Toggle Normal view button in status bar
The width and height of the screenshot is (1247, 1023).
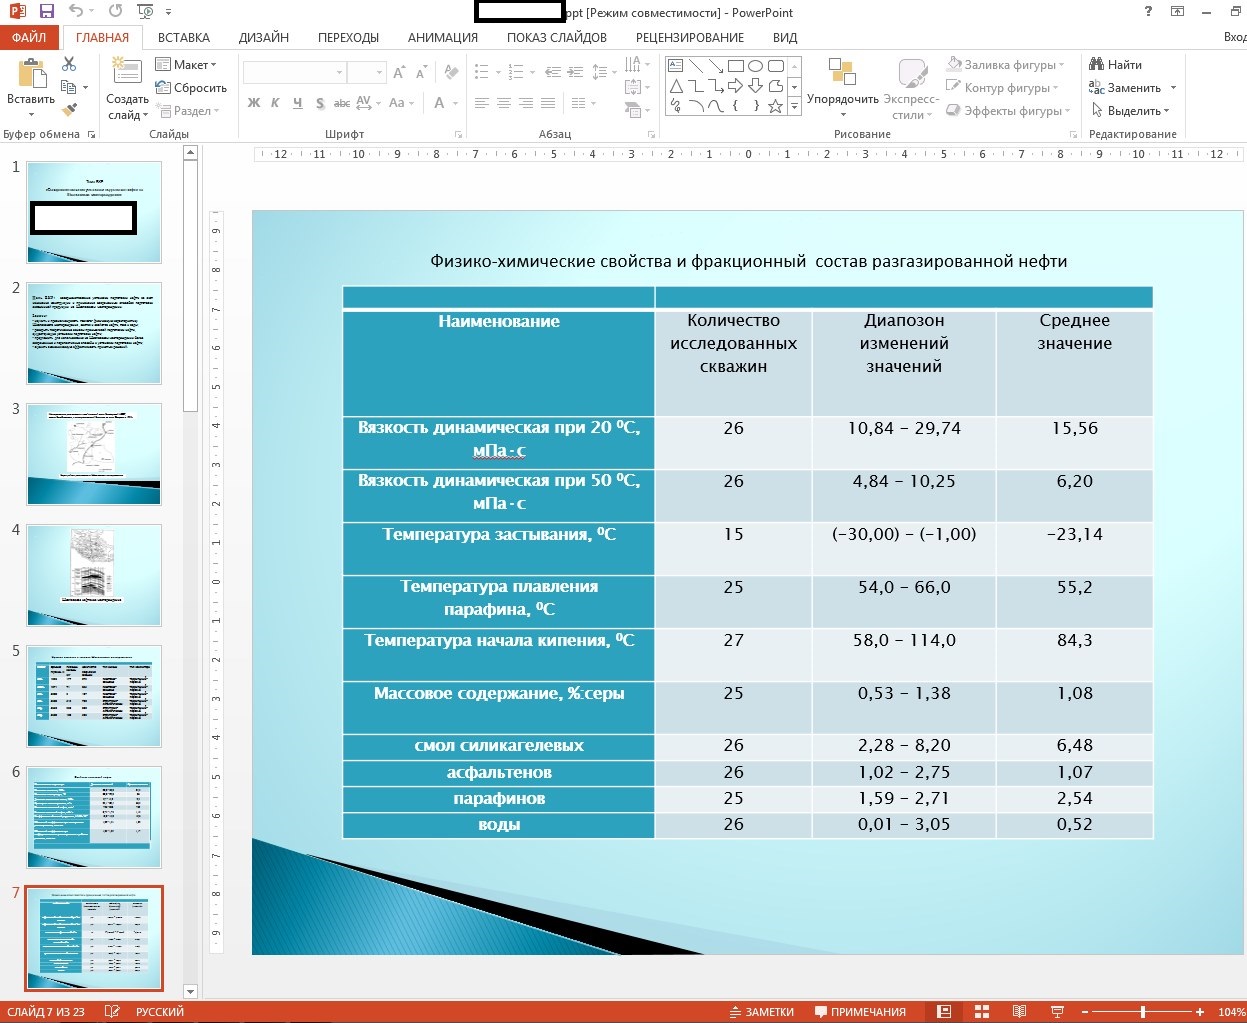click(x=943, y=1012)
